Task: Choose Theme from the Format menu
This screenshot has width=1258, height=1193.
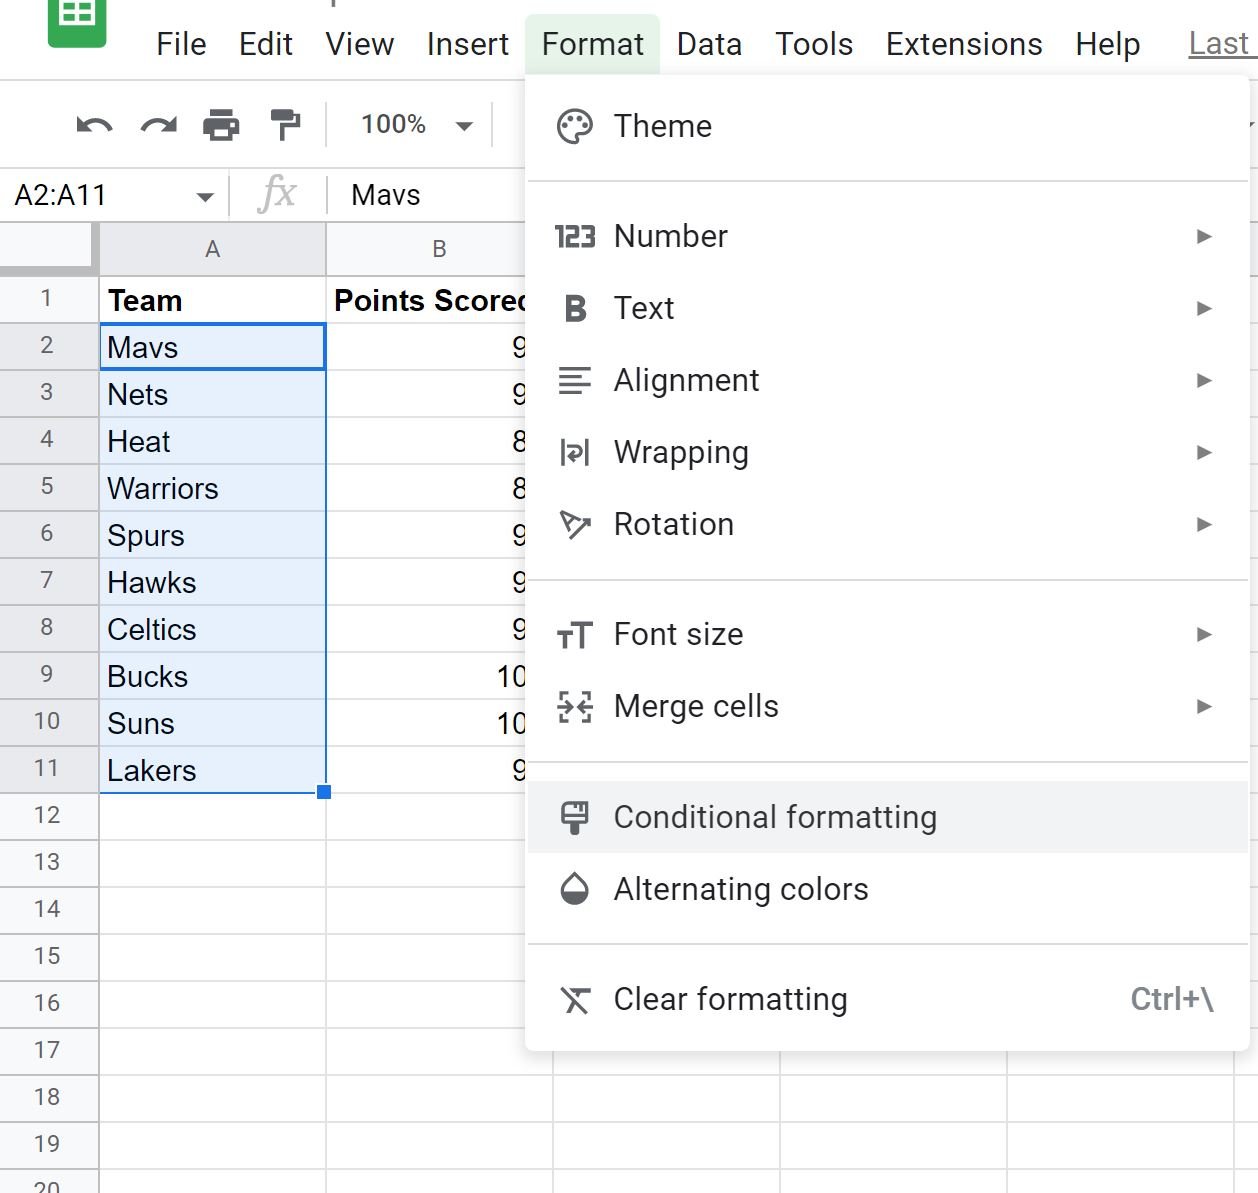Action: click(x=888, y=127)
